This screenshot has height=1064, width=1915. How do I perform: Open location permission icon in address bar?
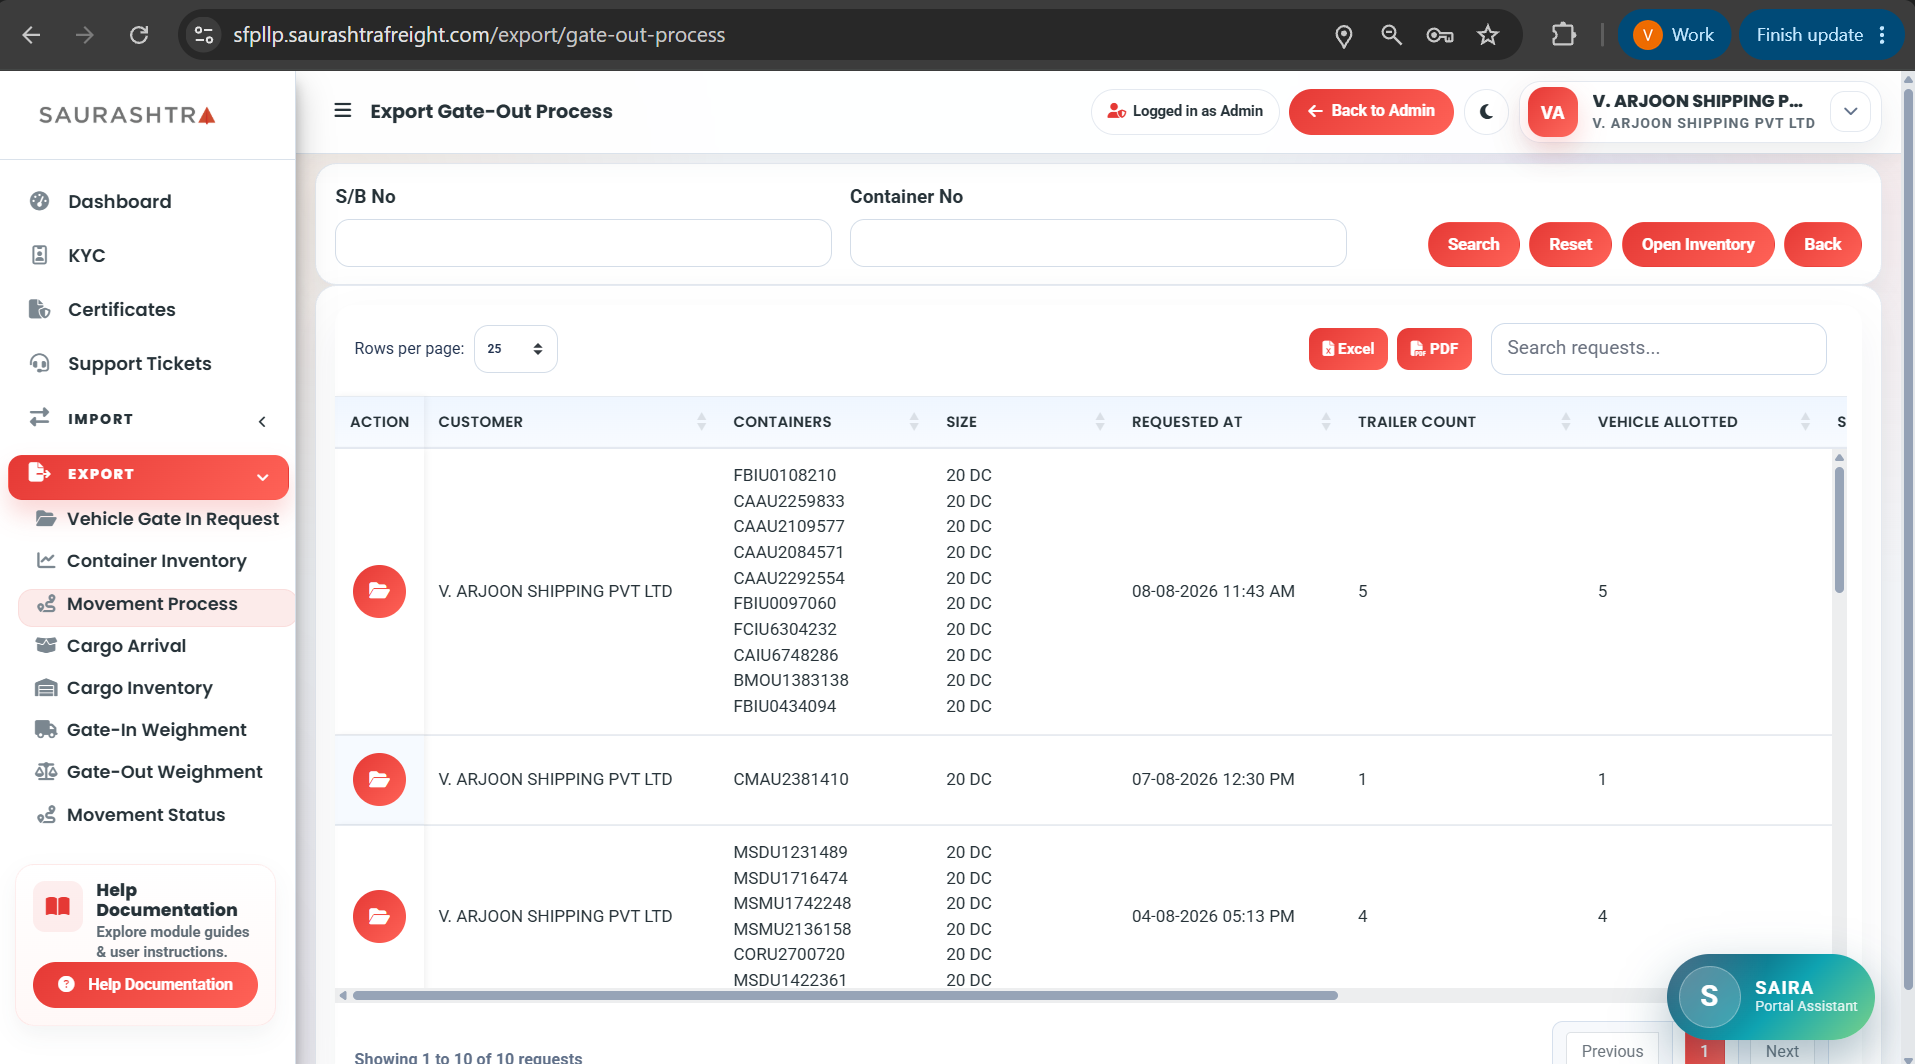(1343, 36)
